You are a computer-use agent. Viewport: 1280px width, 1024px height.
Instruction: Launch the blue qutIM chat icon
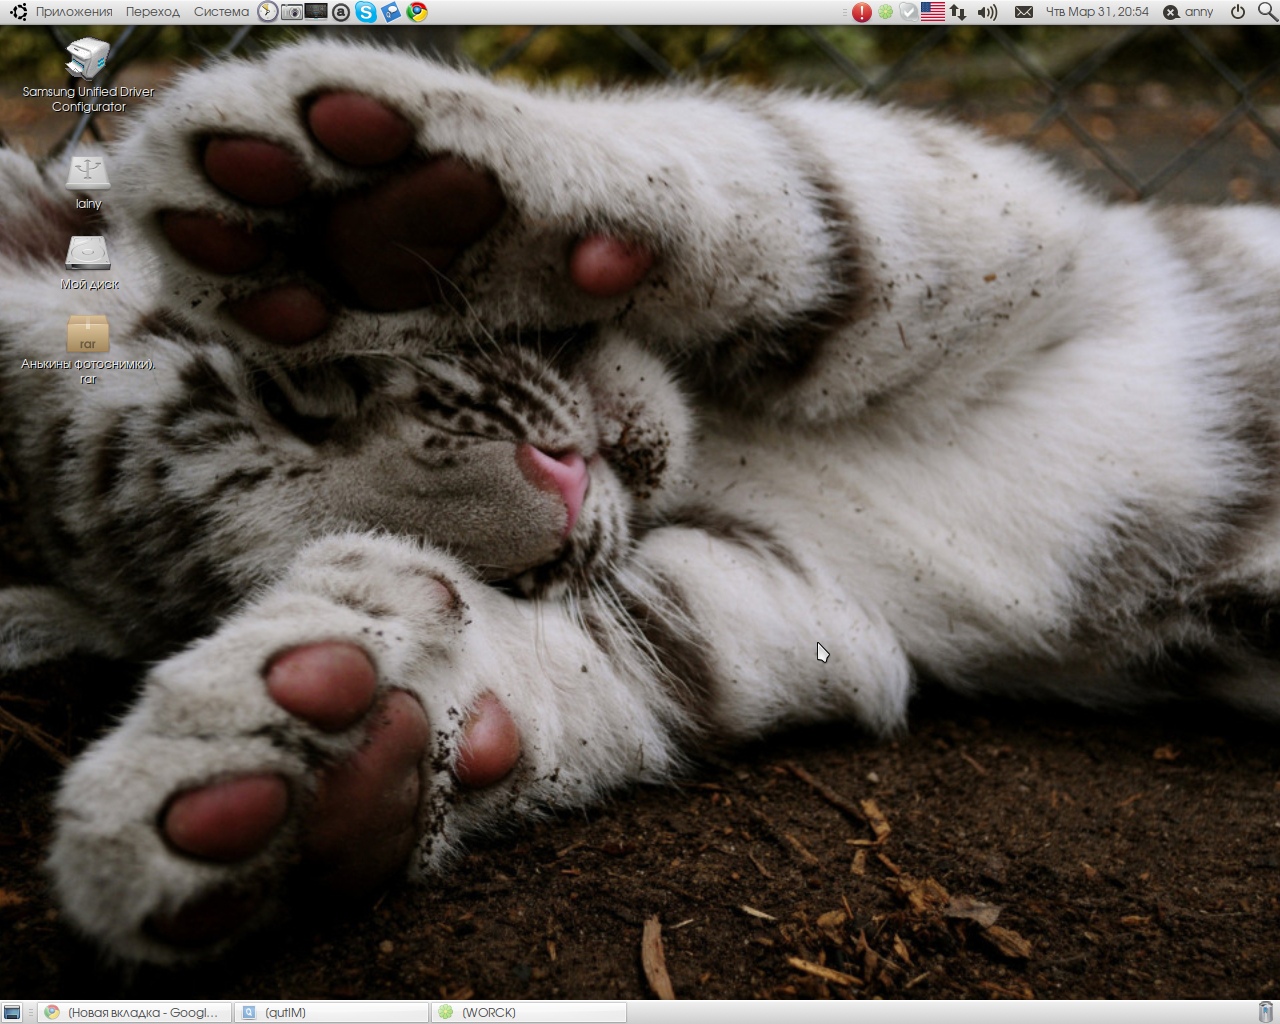point(391,12)
